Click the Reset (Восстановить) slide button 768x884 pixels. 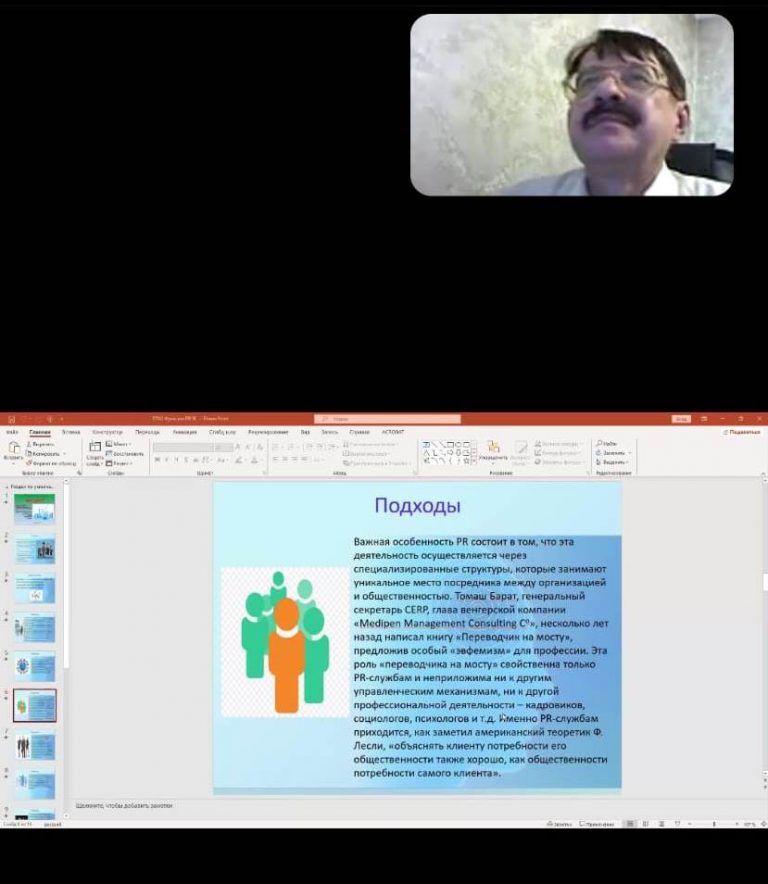tap(125, 453)
